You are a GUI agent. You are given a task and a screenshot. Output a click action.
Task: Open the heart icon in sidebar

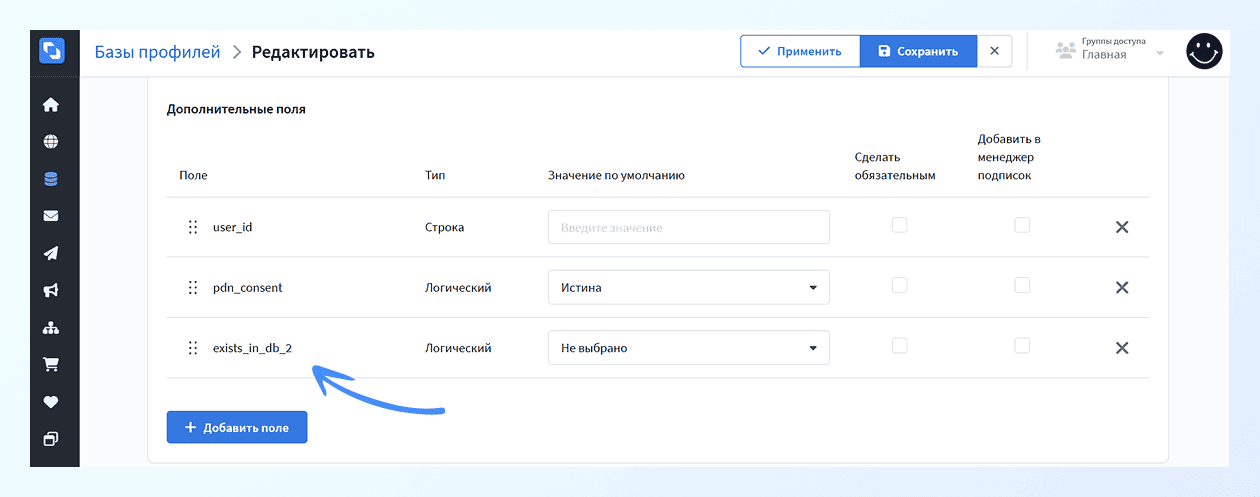pos(51,402)
